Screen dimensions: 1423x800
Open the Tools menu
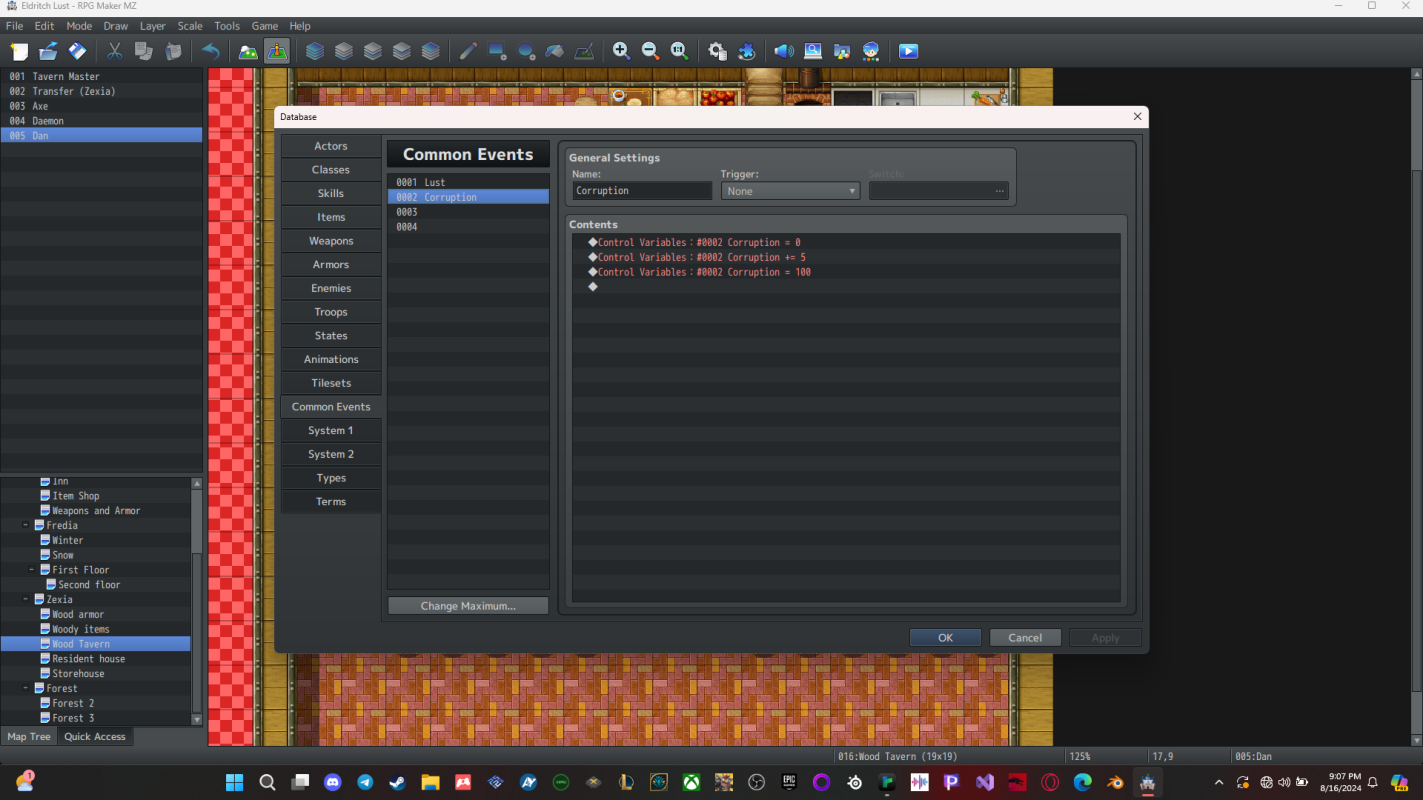coord(227,26)
